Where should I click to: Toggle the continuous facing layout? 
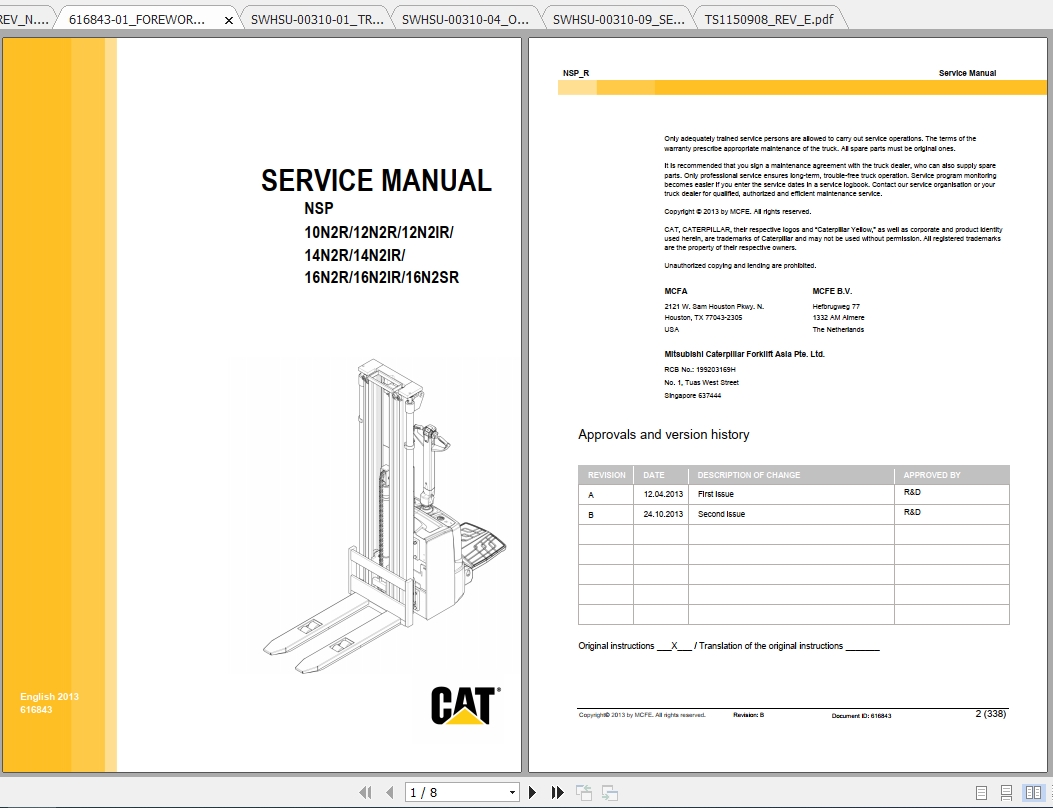(x=1051, y=792)
